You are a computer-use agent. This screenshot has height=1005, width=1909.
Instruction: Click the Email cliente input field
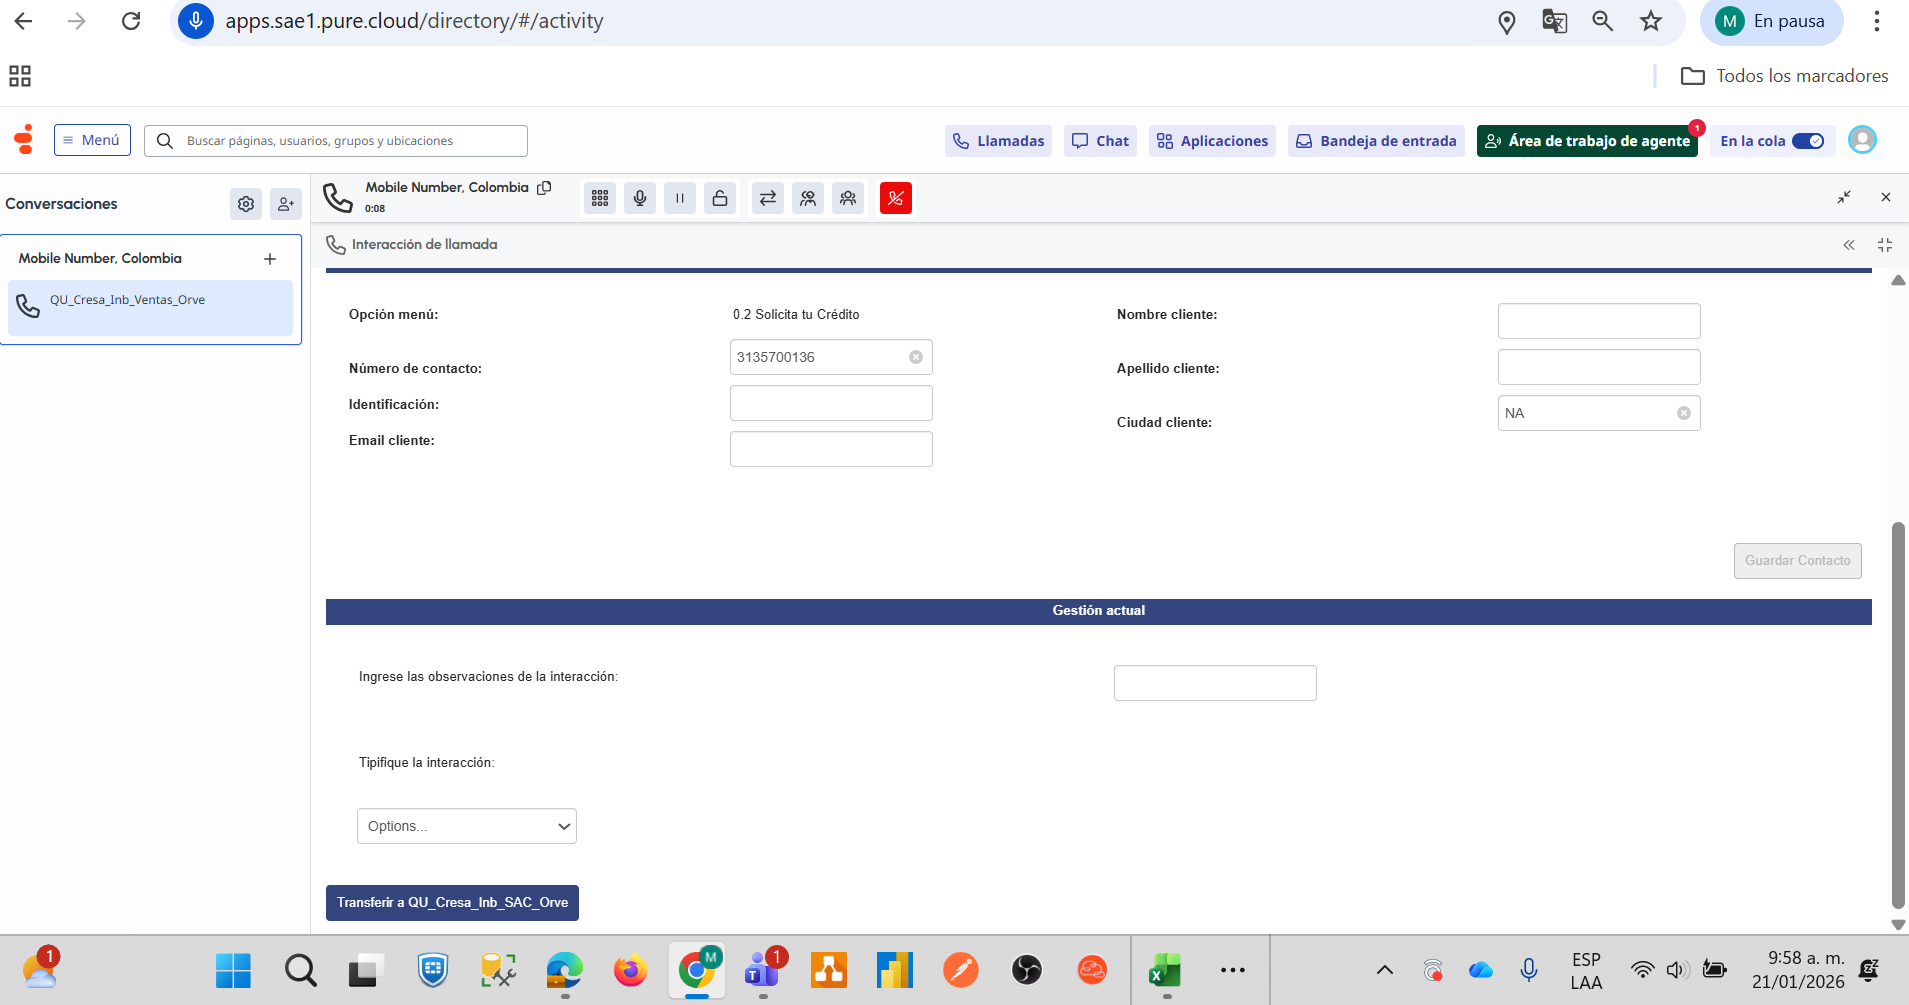coord(831,449)
